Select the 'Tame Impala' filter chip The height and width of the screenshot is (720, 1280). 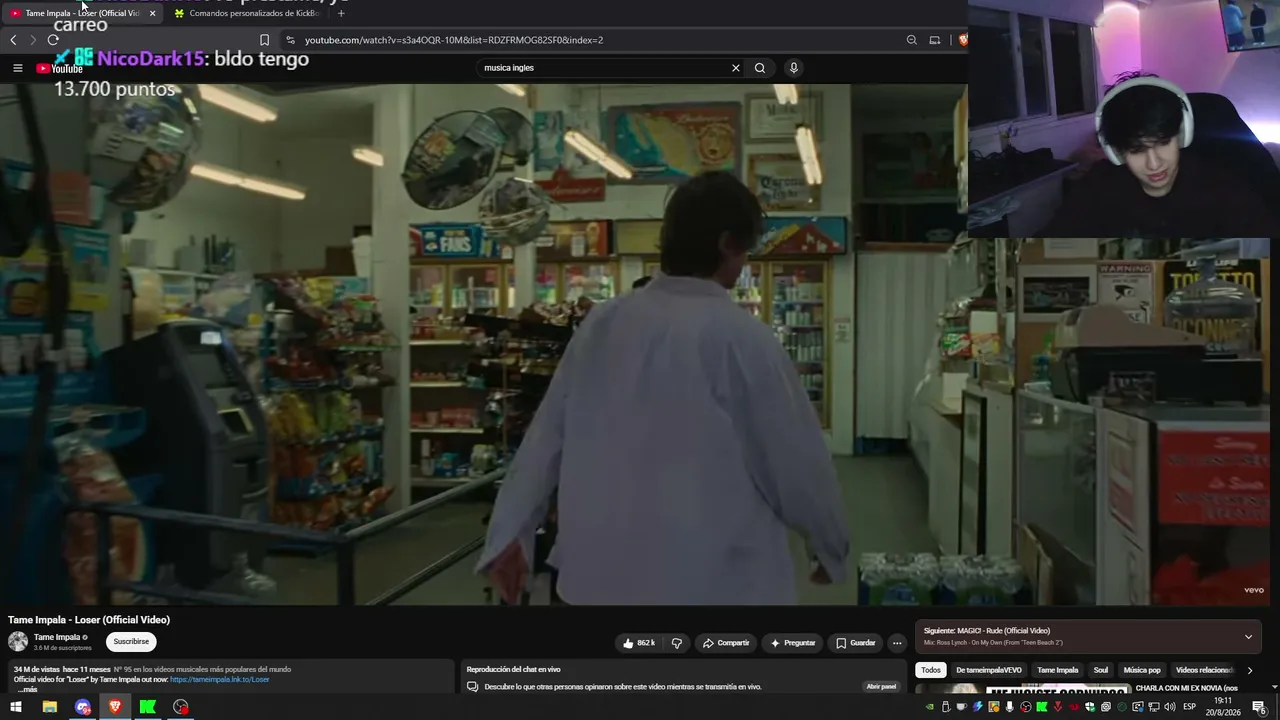pos(1058,670)
